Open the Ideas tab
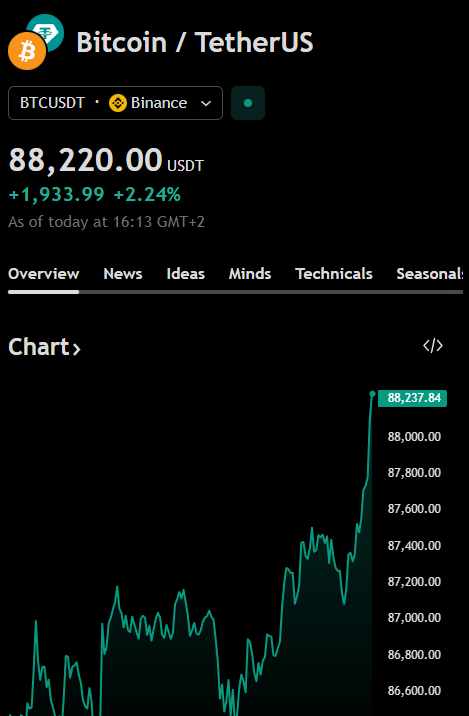The image size is (469, 716). click(x=185, y=274)
